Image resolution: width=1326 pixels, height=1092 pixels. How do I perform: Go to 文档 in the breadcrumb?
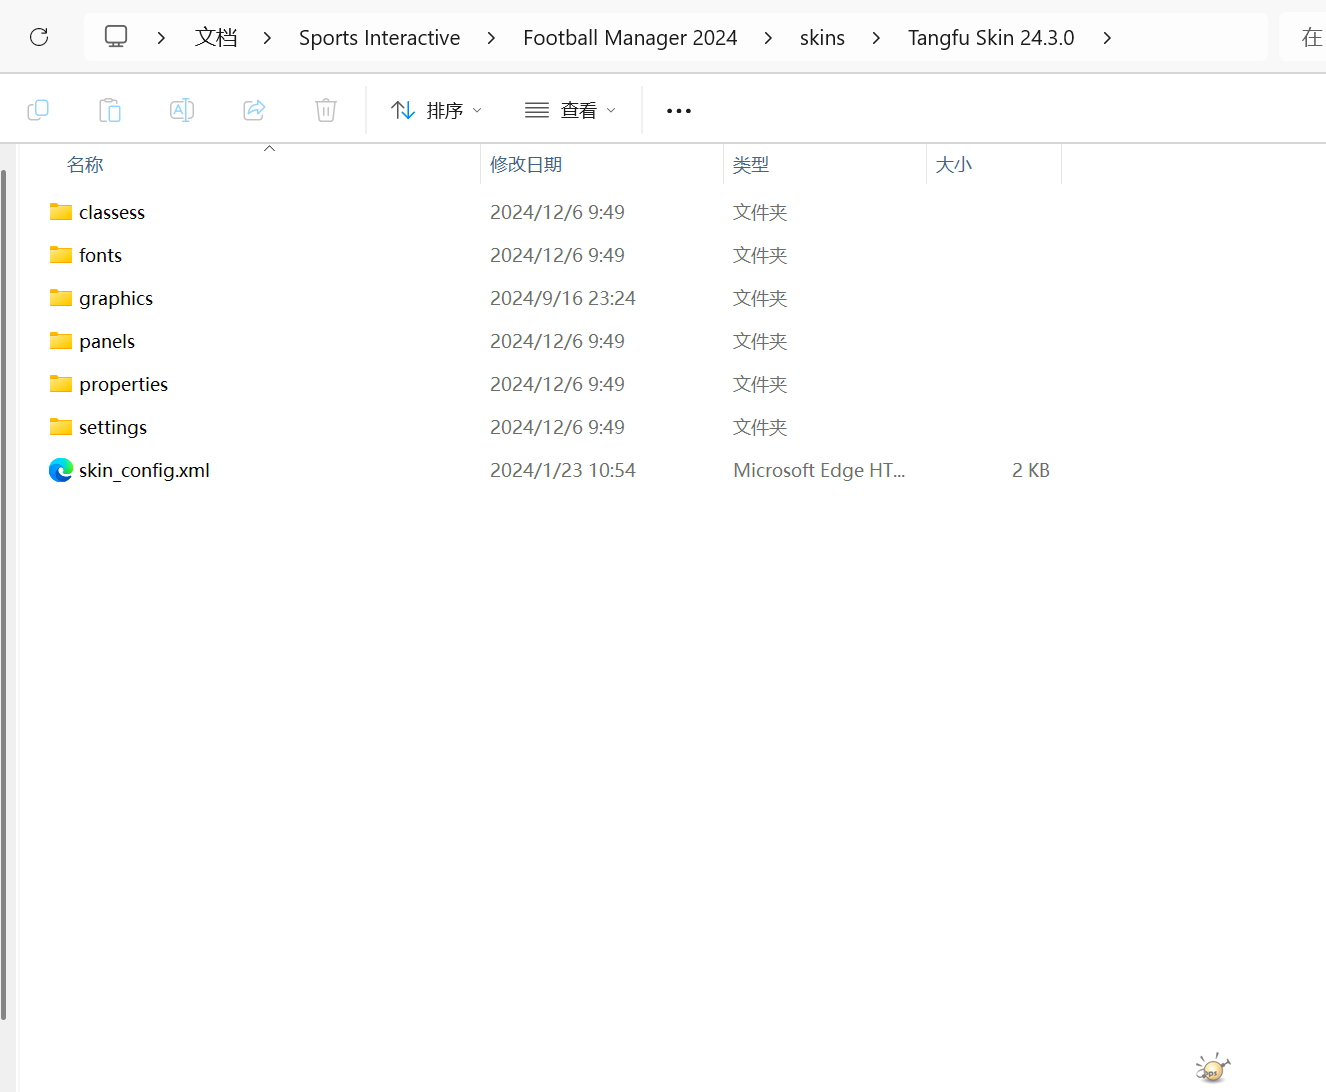216,38
